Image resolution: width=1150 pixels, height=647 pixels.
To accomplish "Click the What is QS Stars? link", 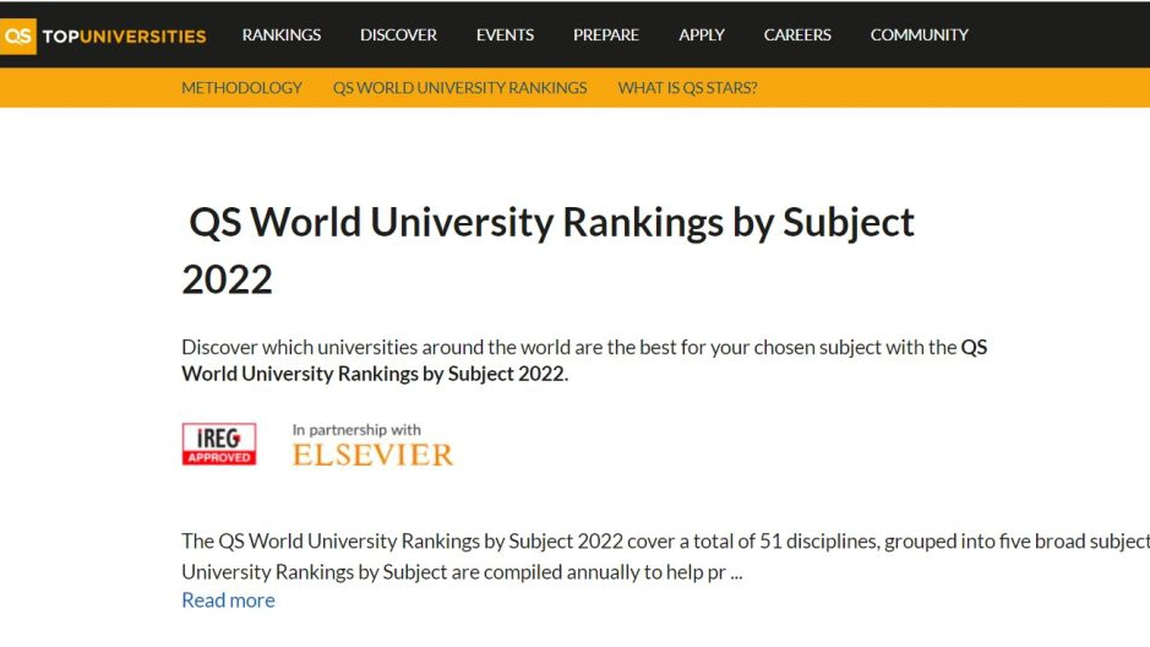I will coord(687,88).
